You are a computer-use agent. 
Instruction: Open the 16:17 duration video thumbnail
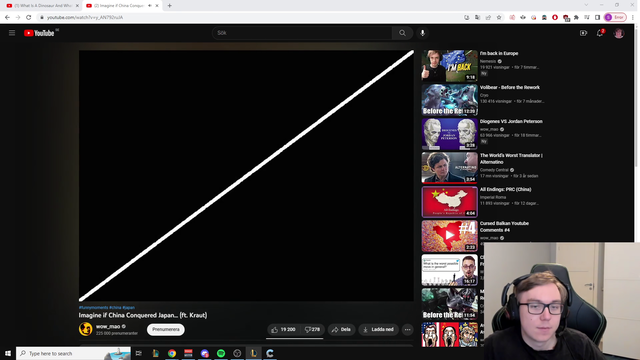[449, 270]
